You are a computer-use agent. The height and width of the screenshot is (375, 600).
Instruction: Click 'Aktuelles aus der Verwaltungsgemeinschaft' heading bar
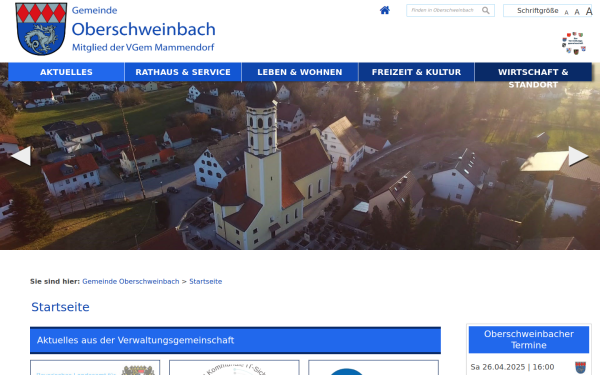tap(235, 340)
